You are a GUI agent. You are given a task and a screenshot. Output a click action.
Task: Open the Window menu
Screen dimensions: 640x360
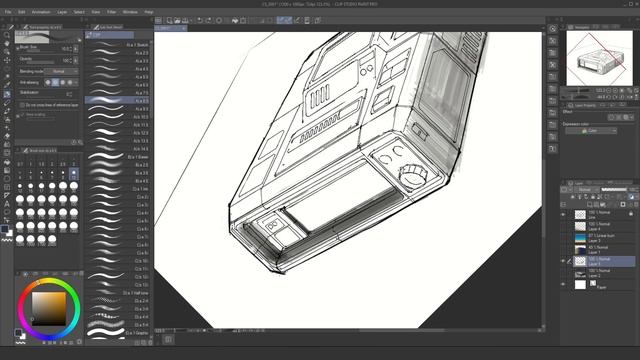click(130, 12)
